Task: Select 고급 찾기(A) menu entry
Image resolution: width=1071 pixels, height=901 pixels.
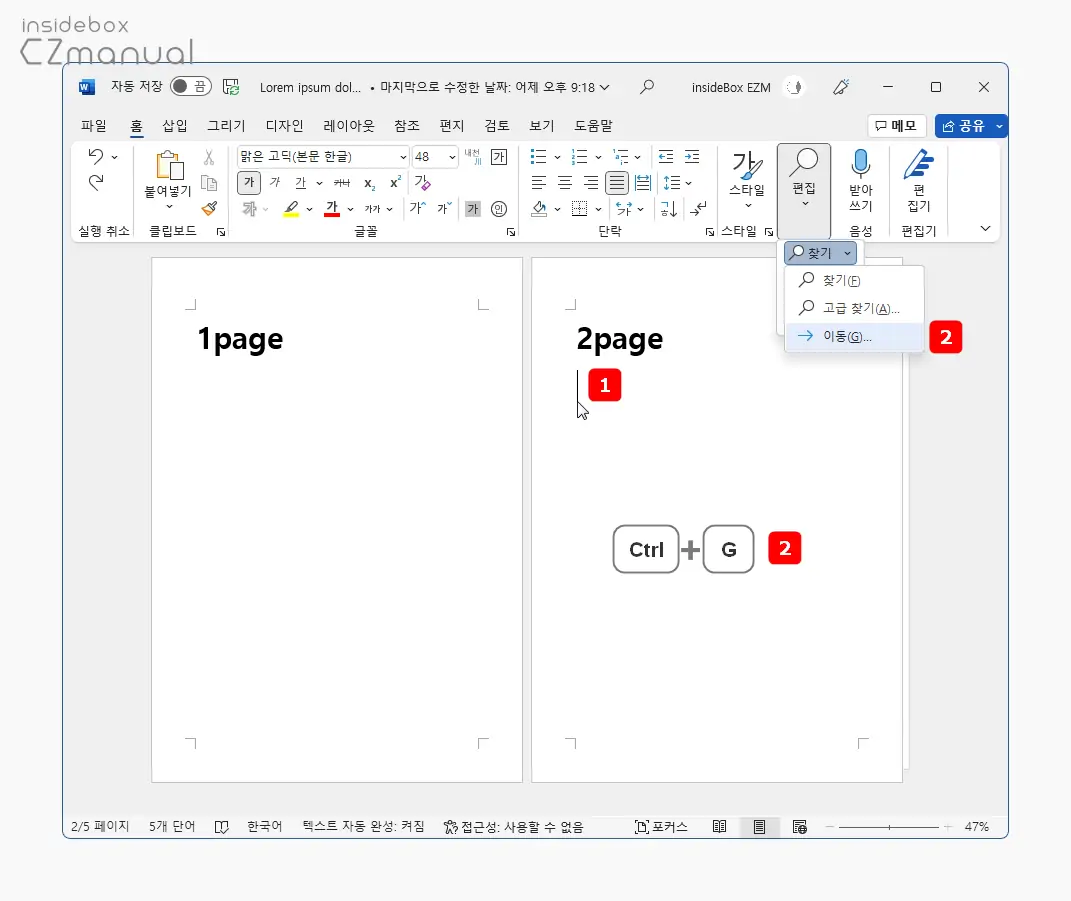Action: pos(854,308)
